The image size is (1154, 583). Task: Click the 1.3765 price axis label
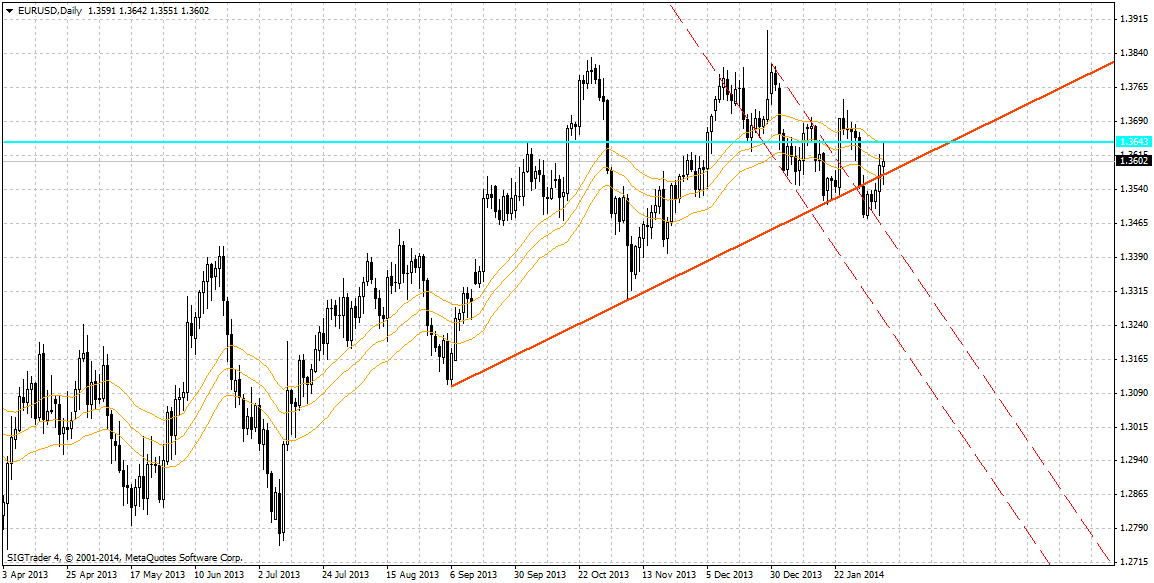click(x=1136, y=87)
